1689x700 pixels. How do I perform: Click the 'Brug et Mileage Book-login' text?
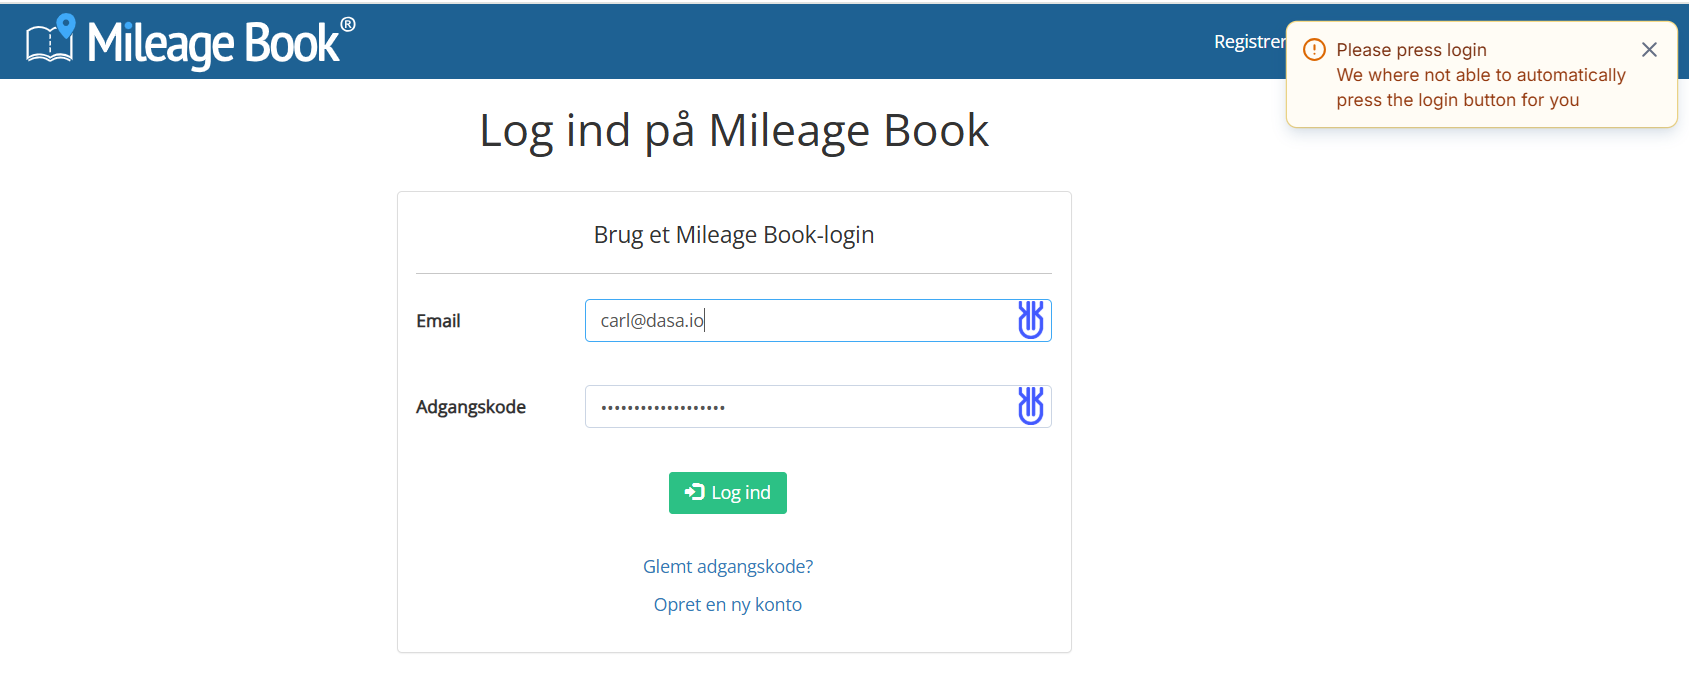click(734, 235)
